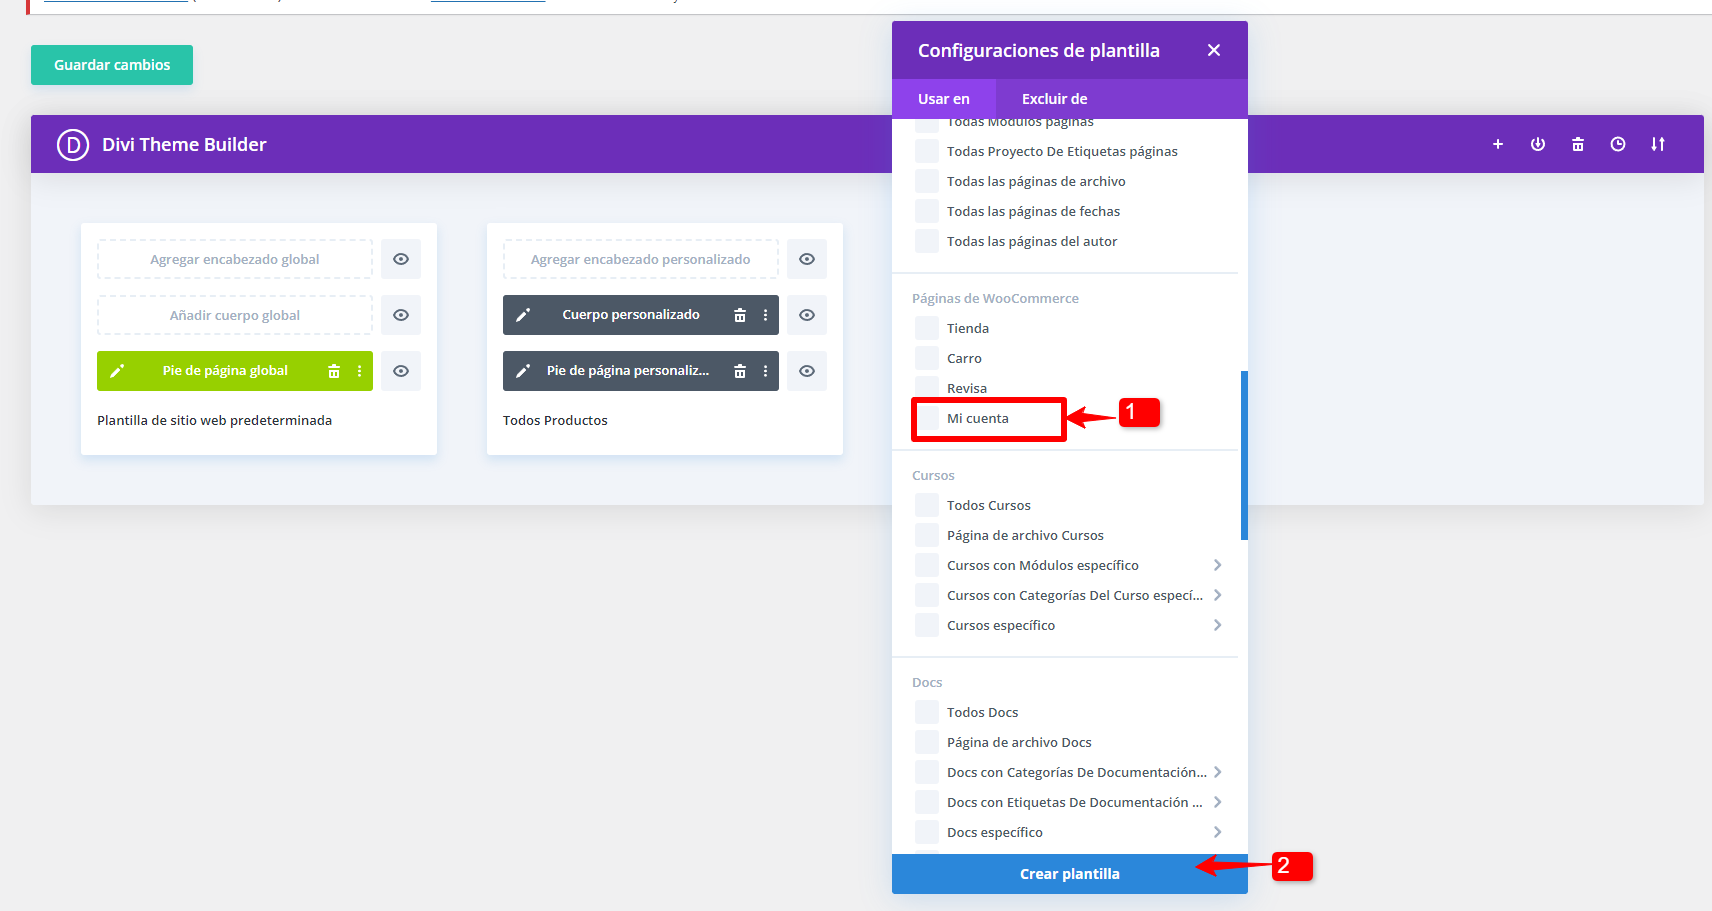1712x911 pixels.
Task: Click Añadir cuerpo global slot
Action: pyautogui.click(x=235, y=315)
